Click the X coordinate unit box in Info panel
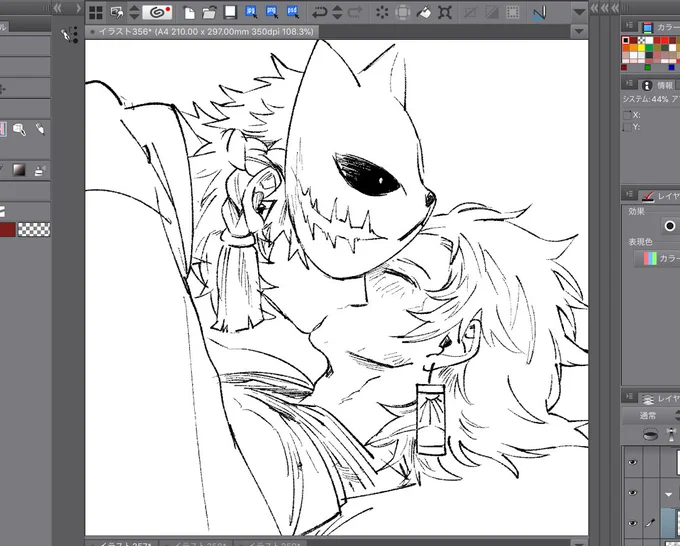 pos(627,115)
